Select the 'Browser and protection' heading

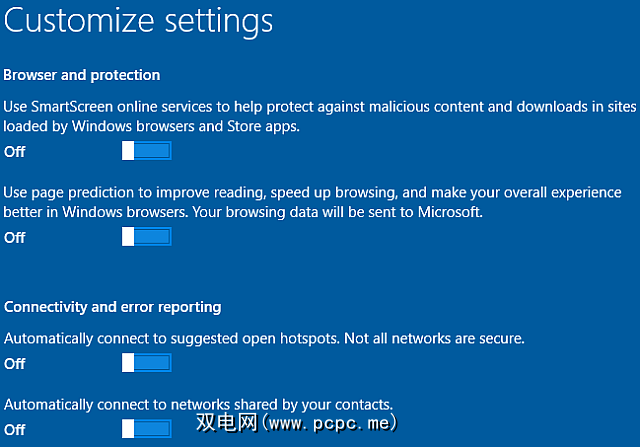82,75
